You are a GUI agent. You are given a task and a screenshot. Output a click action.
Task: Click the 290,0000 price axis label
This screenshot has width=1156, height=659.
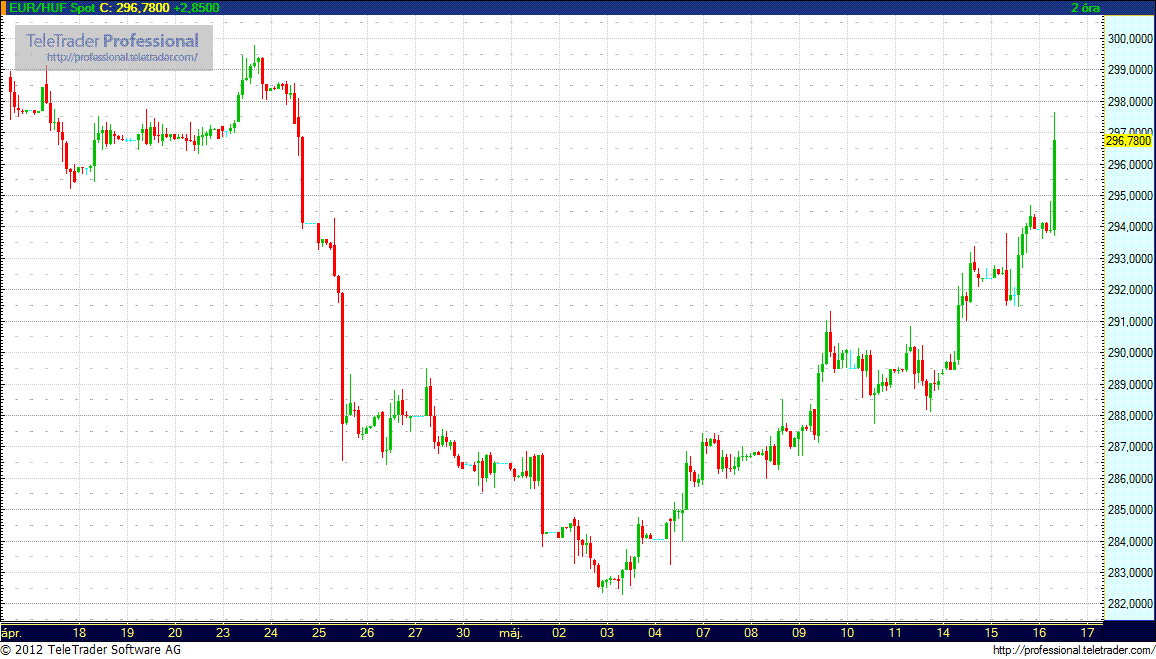(x=1129, y=353)
